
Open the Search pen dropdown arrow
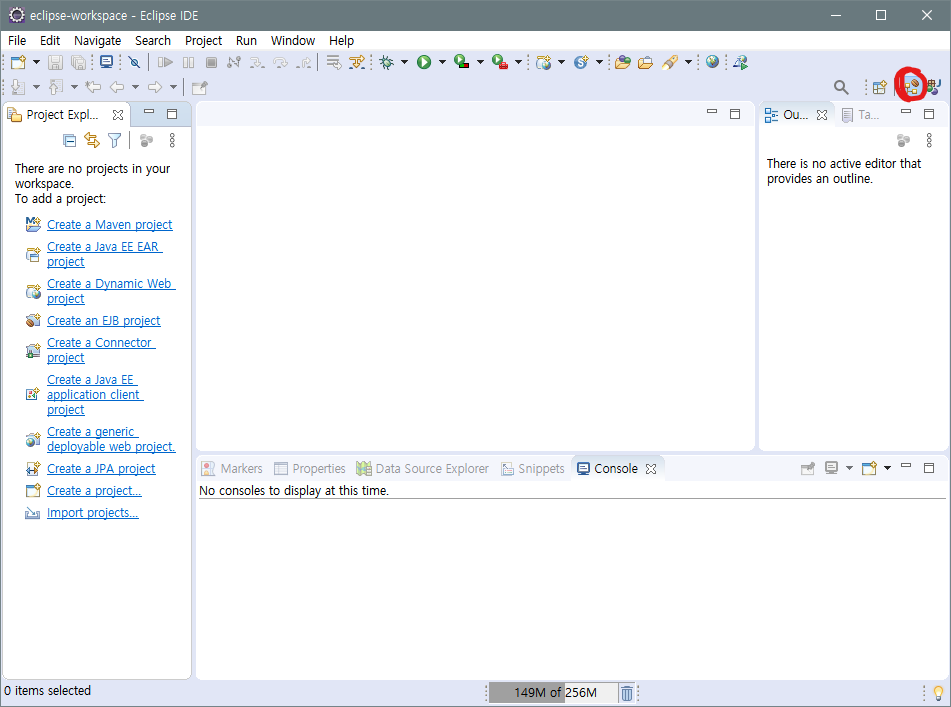tap(688, 62)
